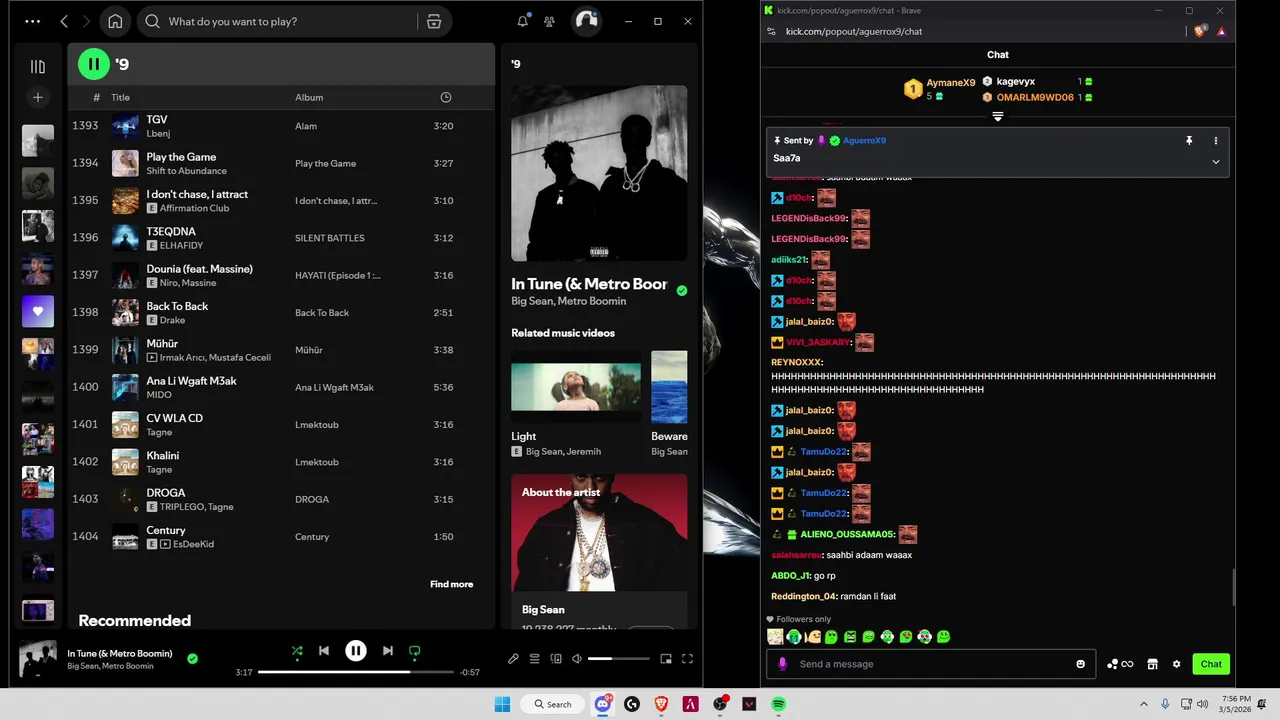
Task: Toggle saved checkmark in Now Playing panel
Action: (x=682, y=291)
